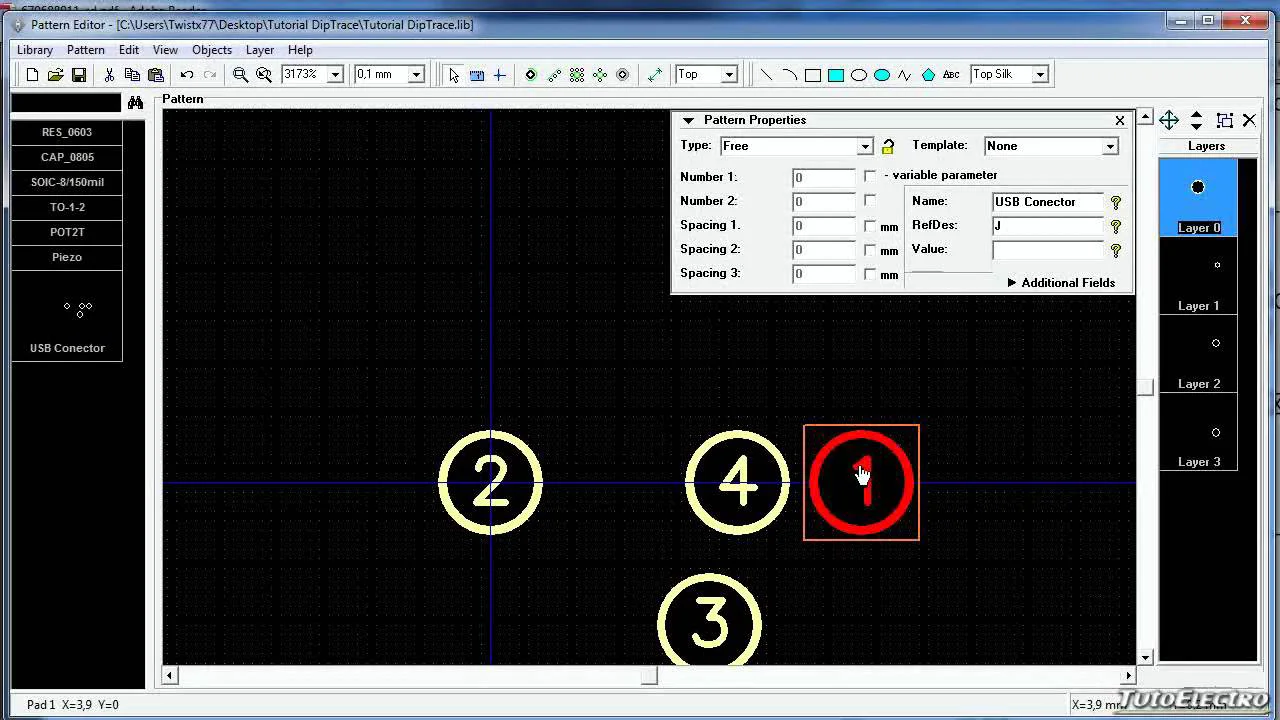The width and height of the screenshot is (1280, 720).
Task: Enable Number 1 variable parameter checkbox
Action: (870, 177)
